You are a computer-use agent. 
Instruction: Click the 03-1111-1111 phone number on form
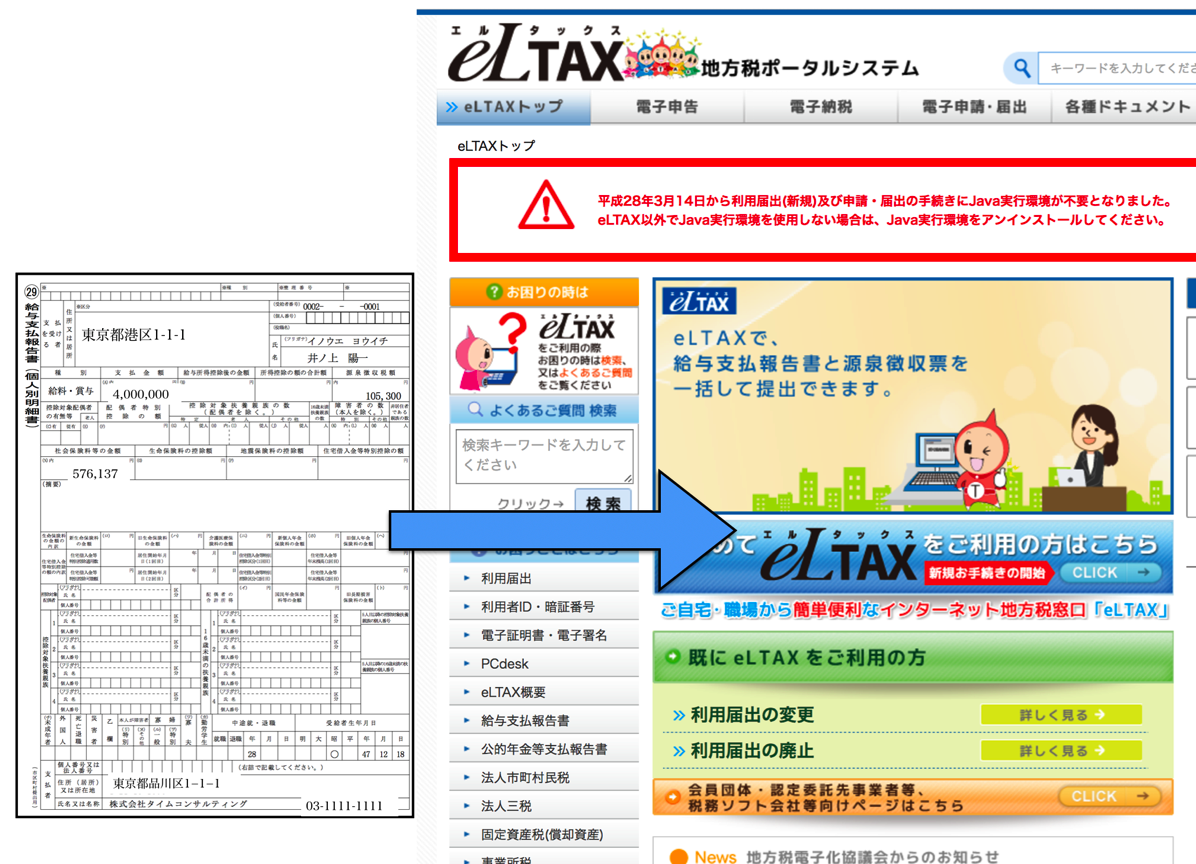click(x=344, y=806)
